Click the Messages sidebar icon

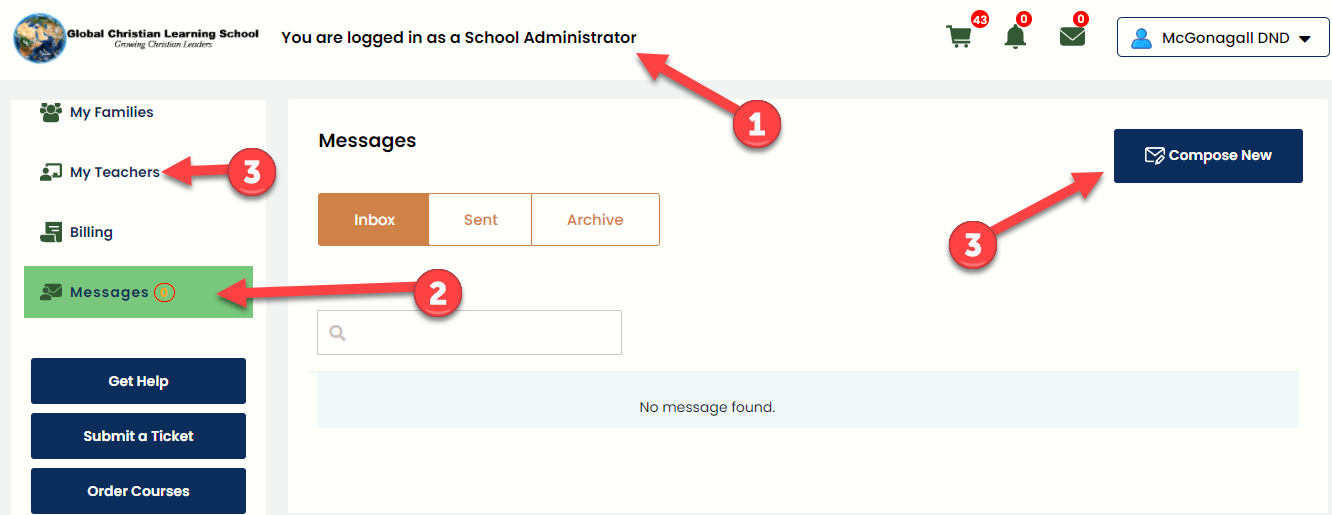pyautogui.click(x=51, y=292)
